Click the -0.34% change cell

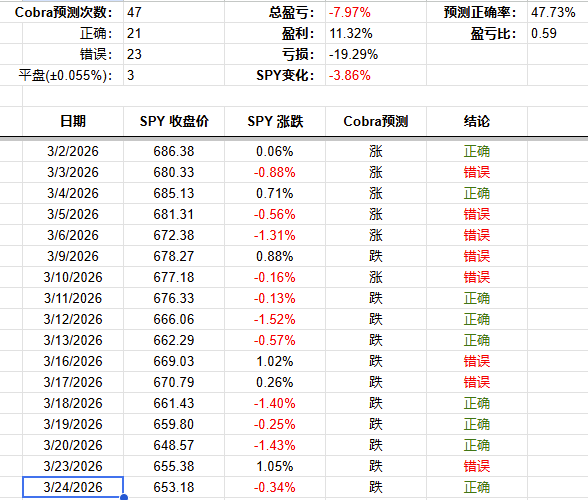tap(275, 487)
